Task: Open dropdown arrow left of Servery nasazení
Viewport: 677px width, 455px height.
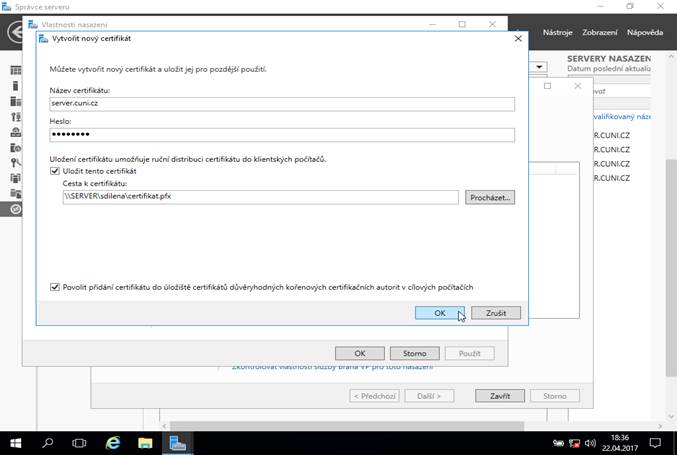Action: (x=539, y=67)
